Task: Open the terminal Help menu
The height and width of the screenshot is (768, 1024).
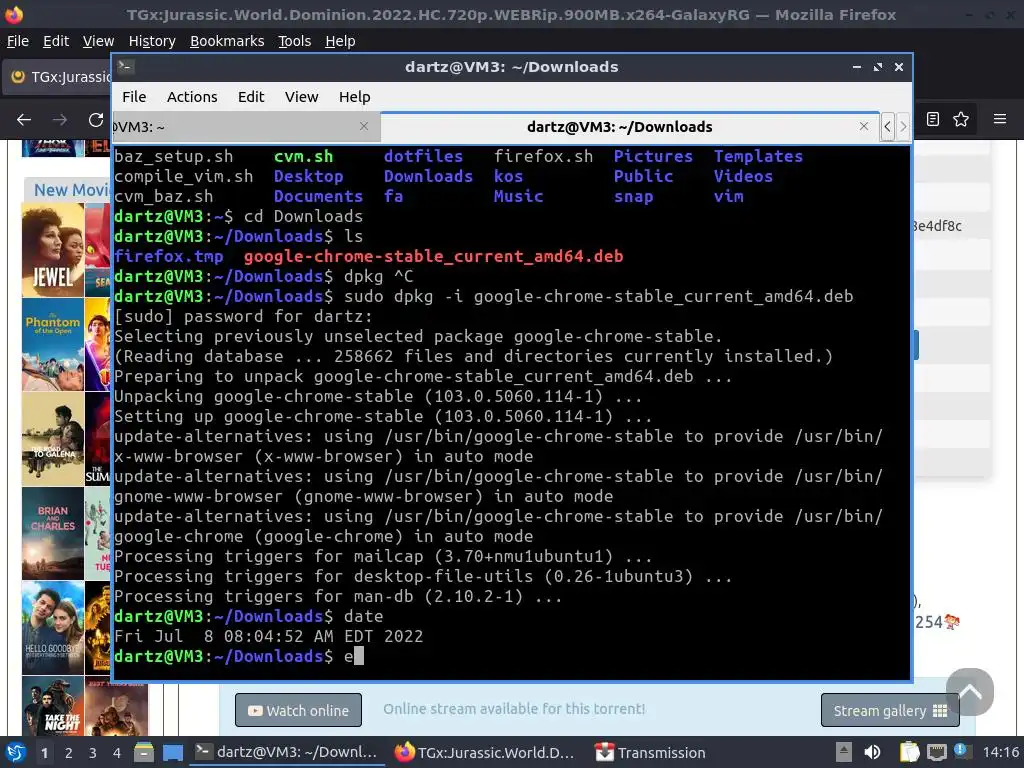Action: pyautogui.click(x=355, y=97)
